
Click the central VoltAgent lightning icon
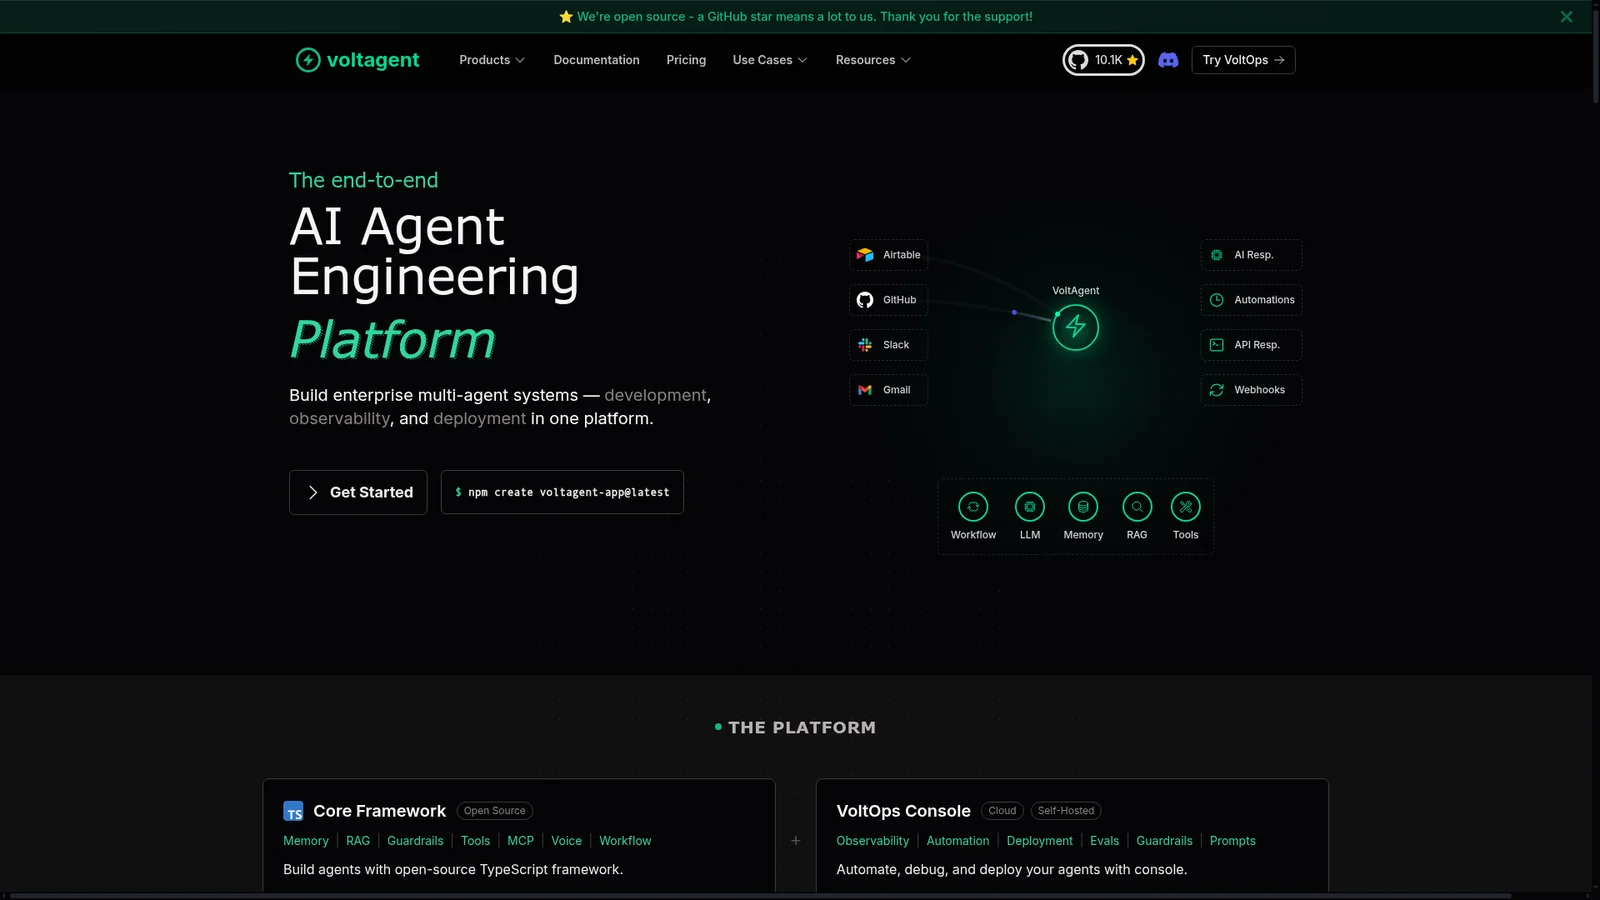point(1075,327)
